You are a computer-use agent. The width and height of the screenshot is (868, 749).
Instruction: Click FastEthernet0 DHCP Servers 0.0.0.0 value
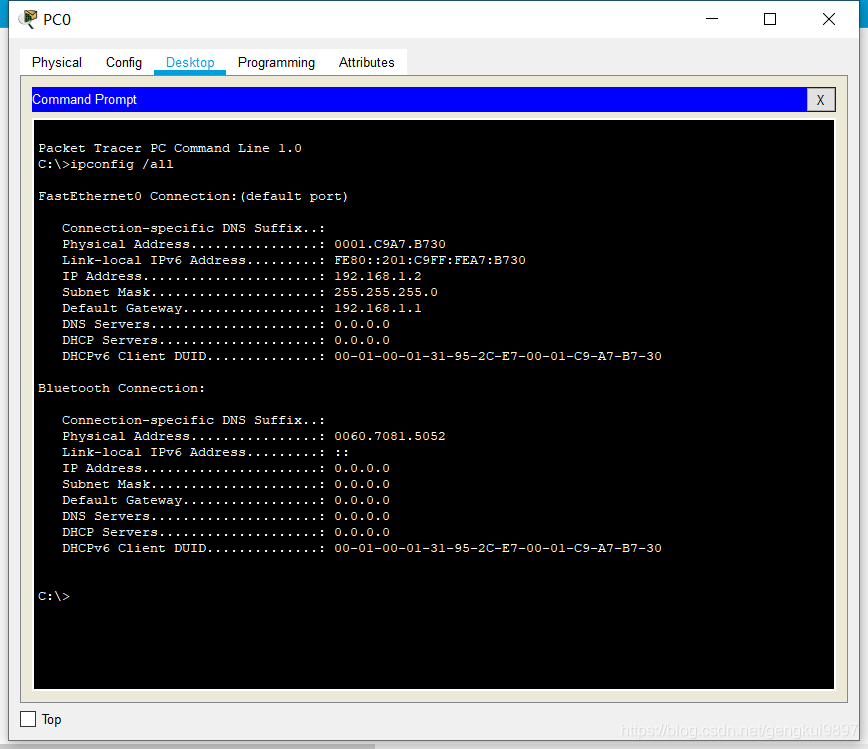361,340
